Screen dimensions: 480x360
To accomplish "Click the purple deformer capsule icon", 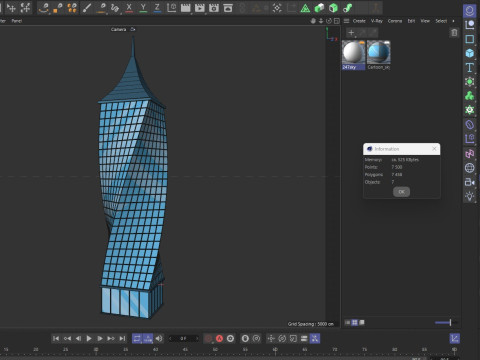I will pos(470,125).
